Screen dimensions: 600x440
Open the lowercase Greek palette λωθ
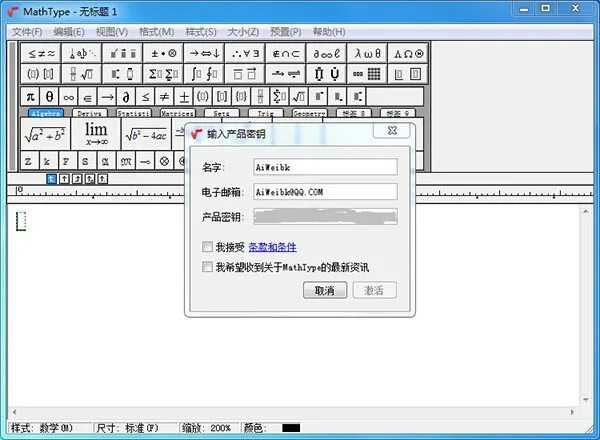pos(367,54)
